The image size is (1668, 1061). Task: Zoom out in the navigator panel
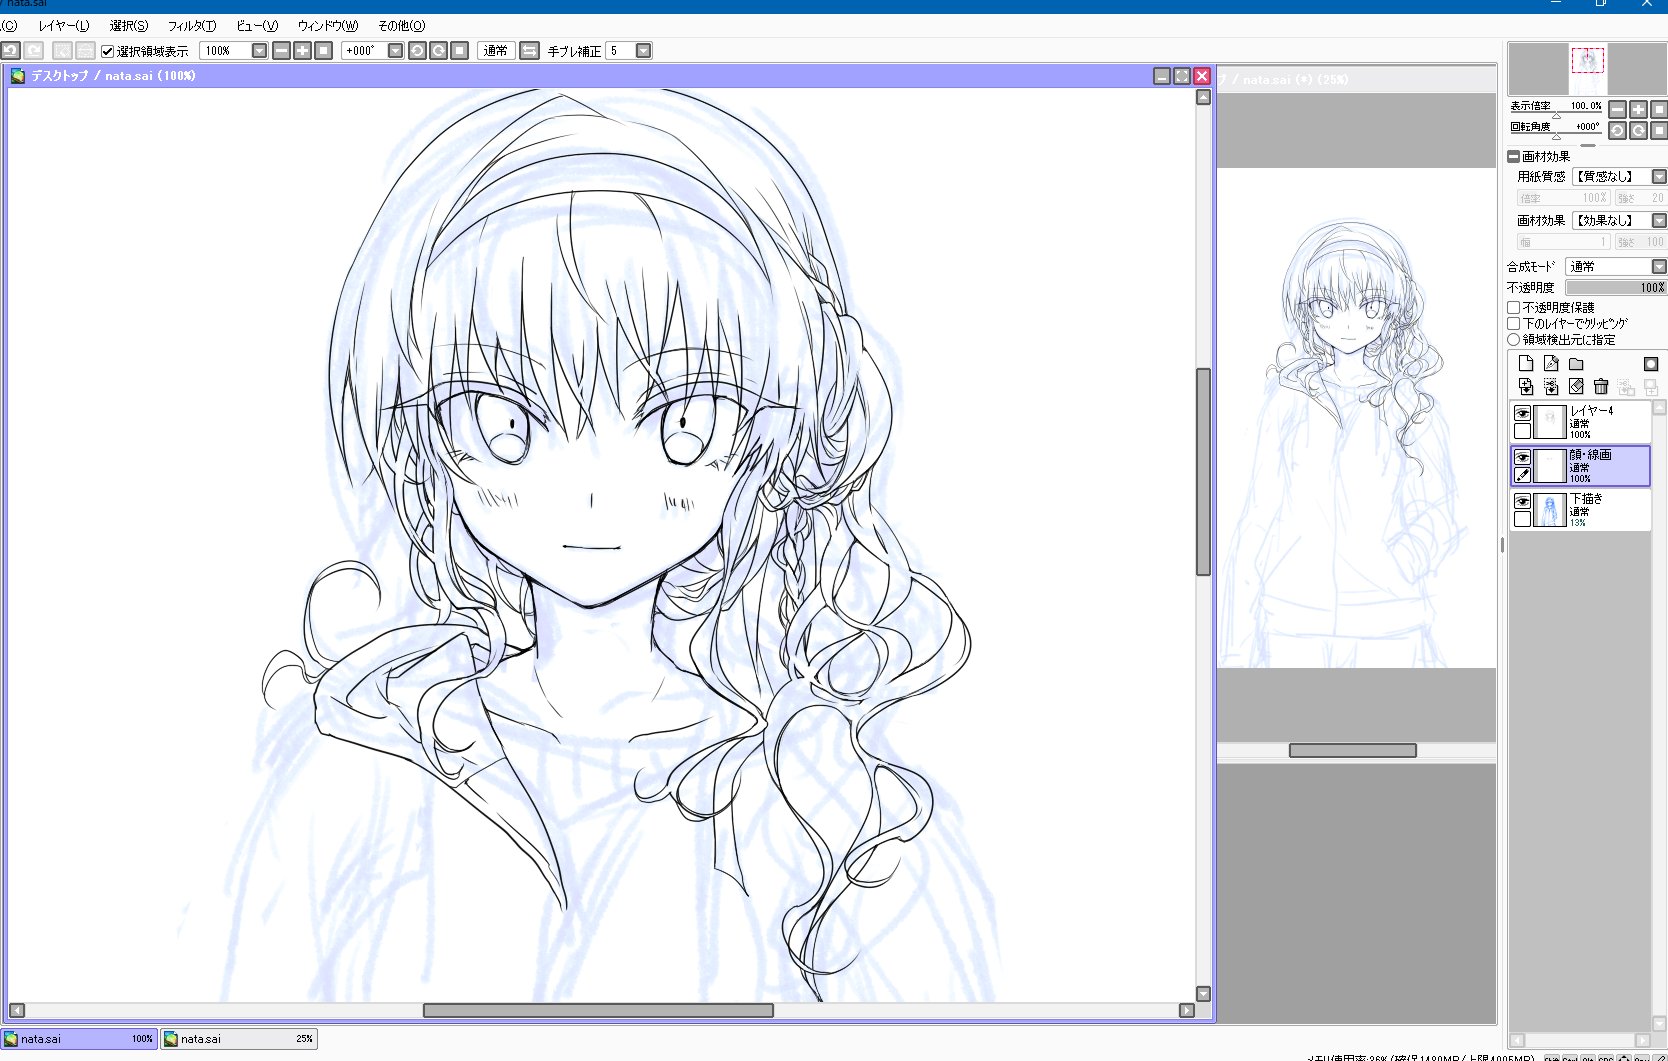click(x=1617, y=109)
